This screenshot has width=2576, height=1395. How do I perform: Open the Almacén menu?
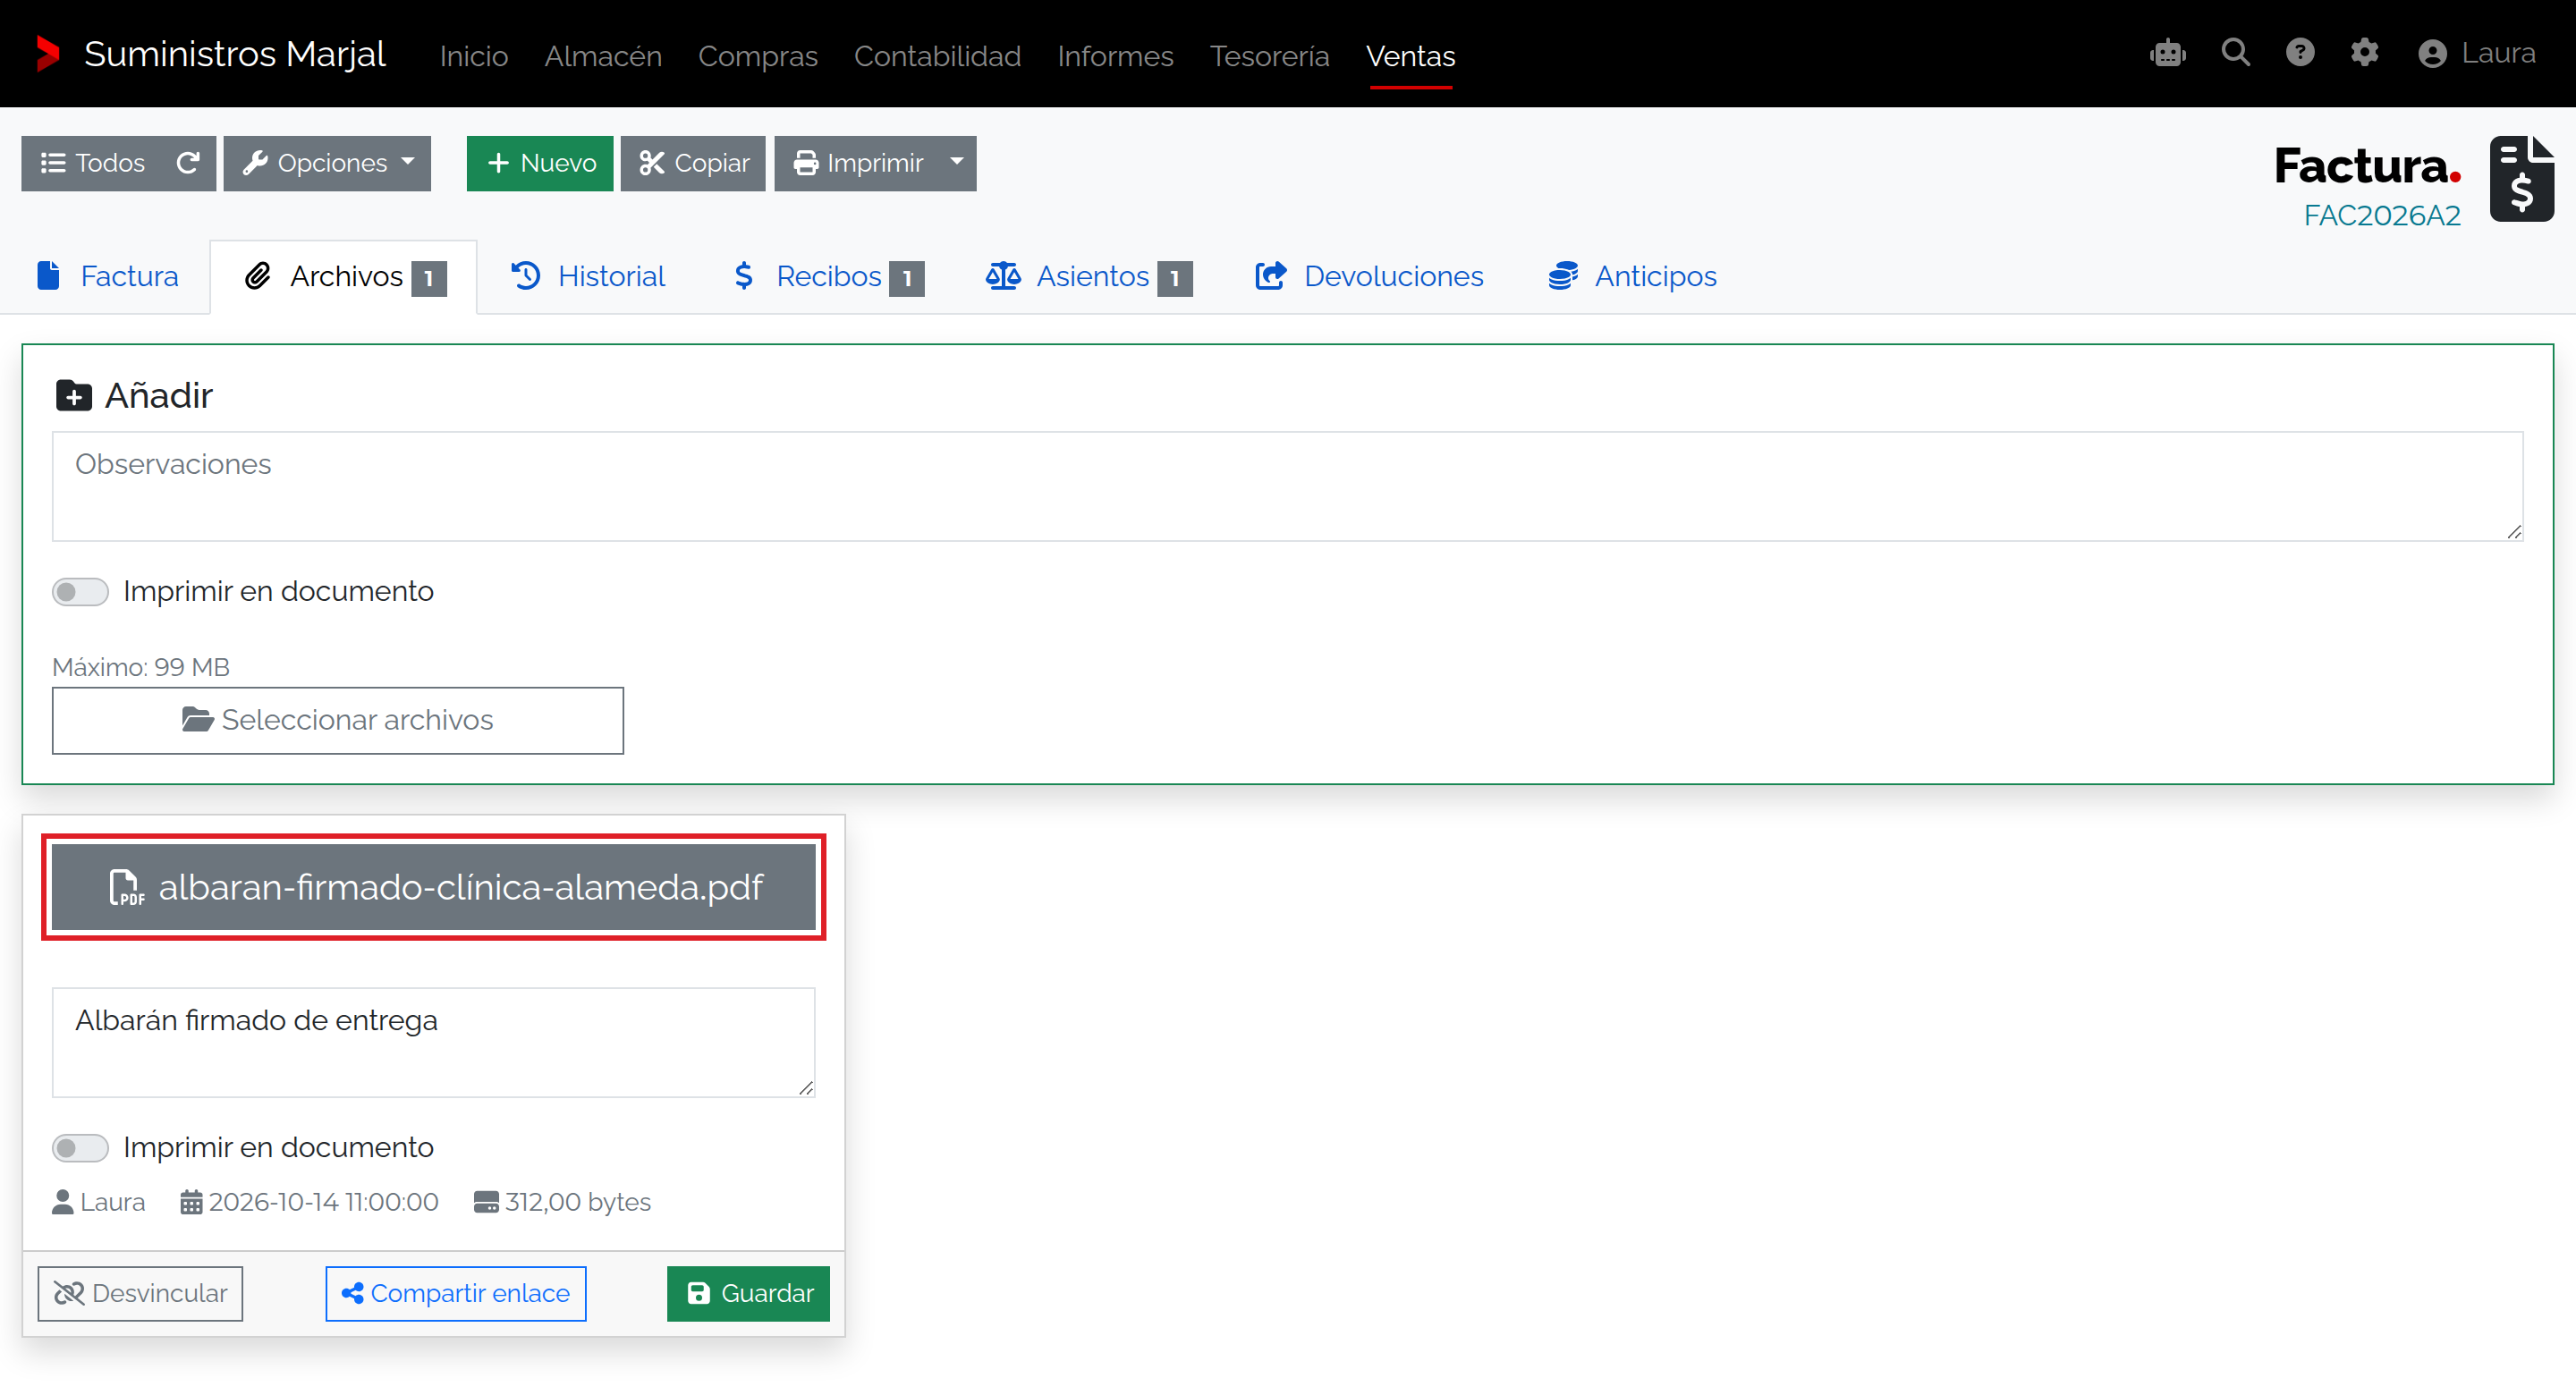pyautogui.click(x=603, y=55)
